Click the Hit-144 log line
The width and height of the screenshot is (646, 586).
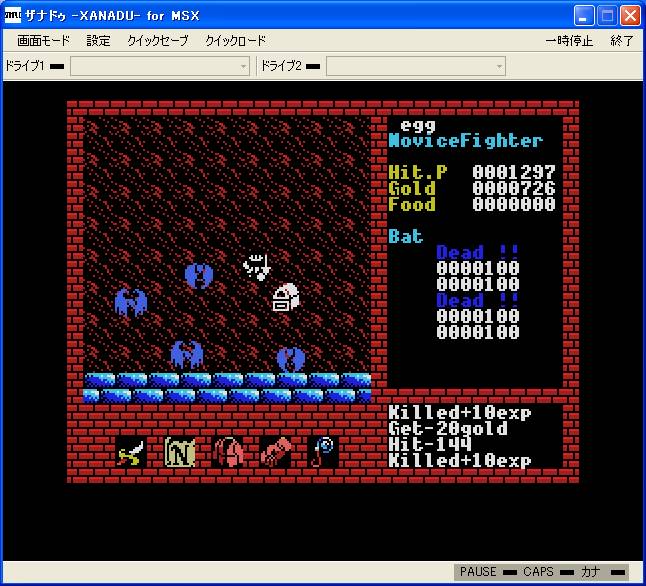click(x=430, y=445)
